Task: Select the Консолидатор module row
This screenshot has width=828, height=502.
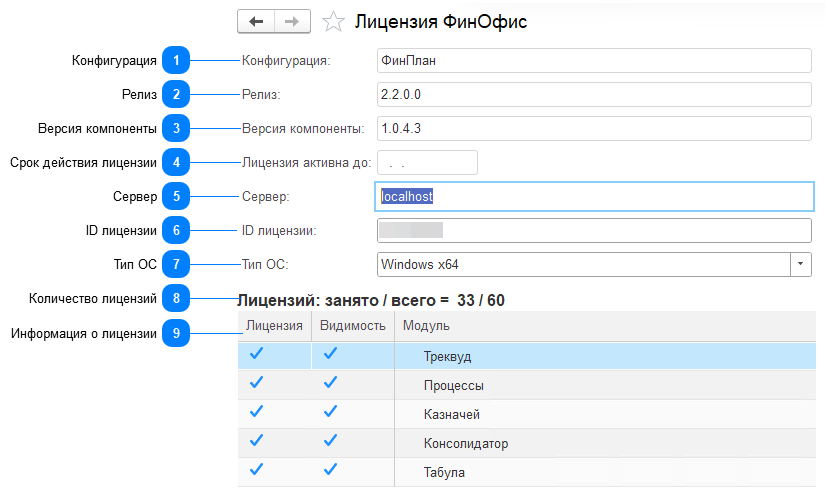Action: [527, 443]
